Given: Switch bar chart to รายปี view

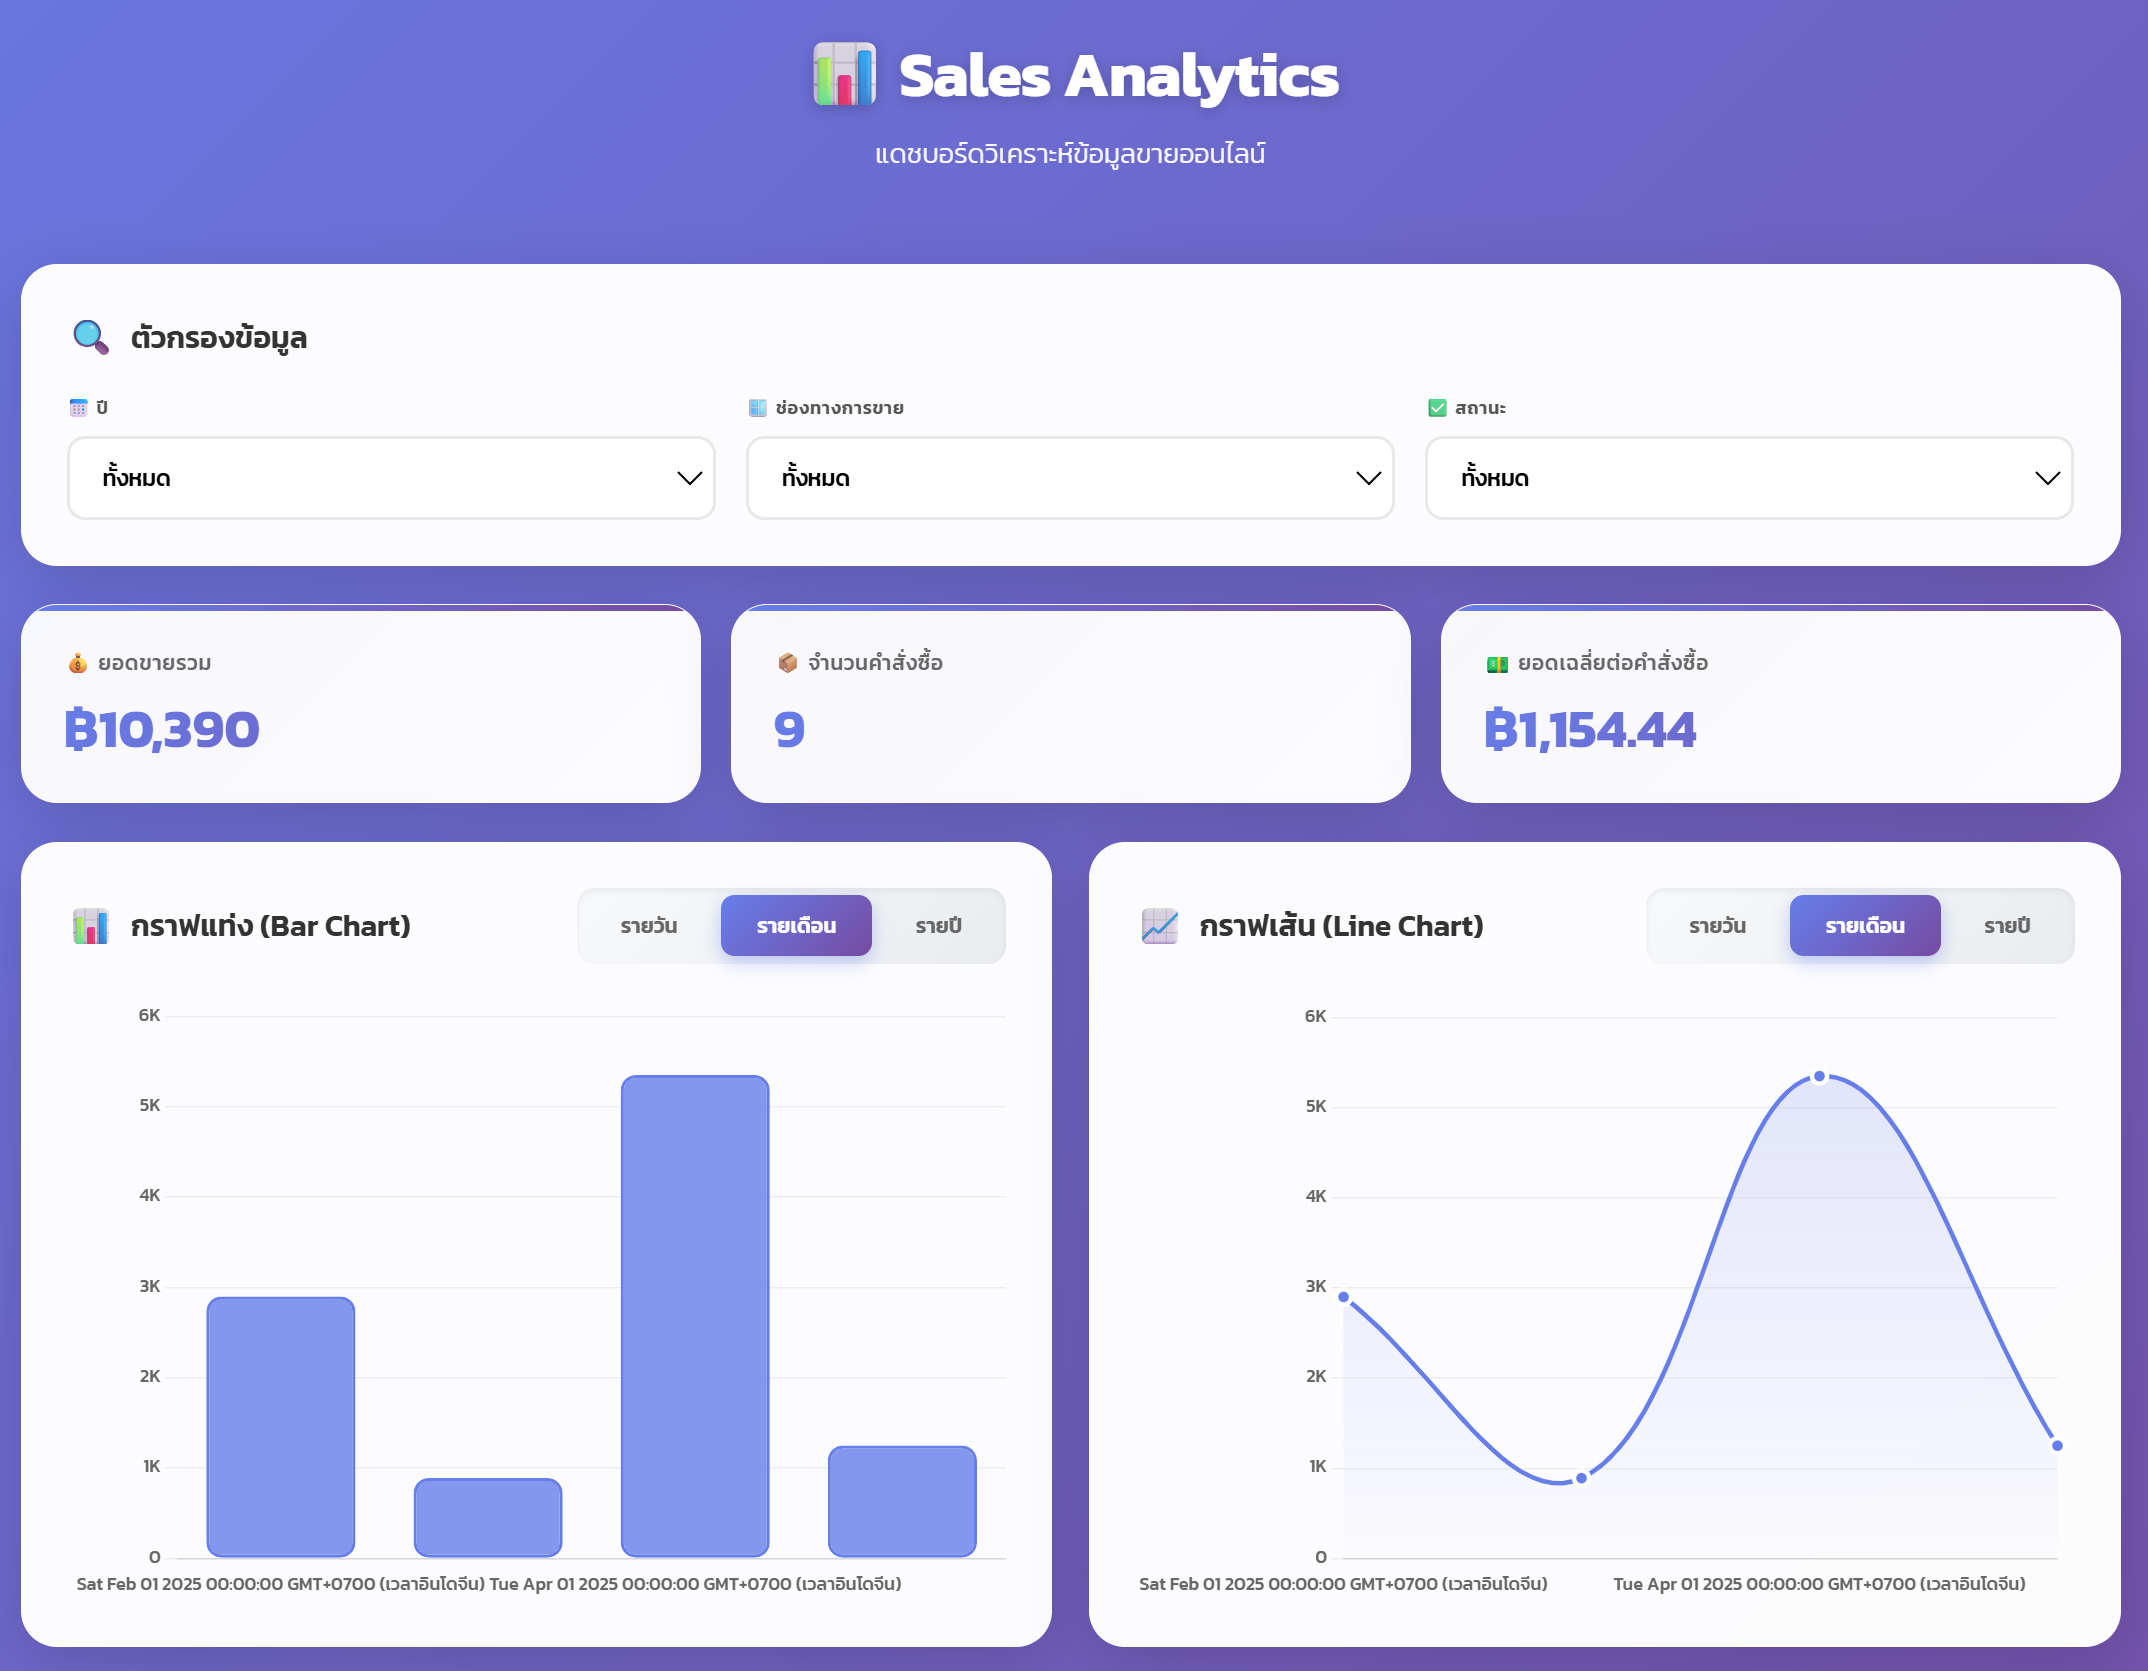Looking at the screenshot, I should pyautogui.click(x=938, y=926).
